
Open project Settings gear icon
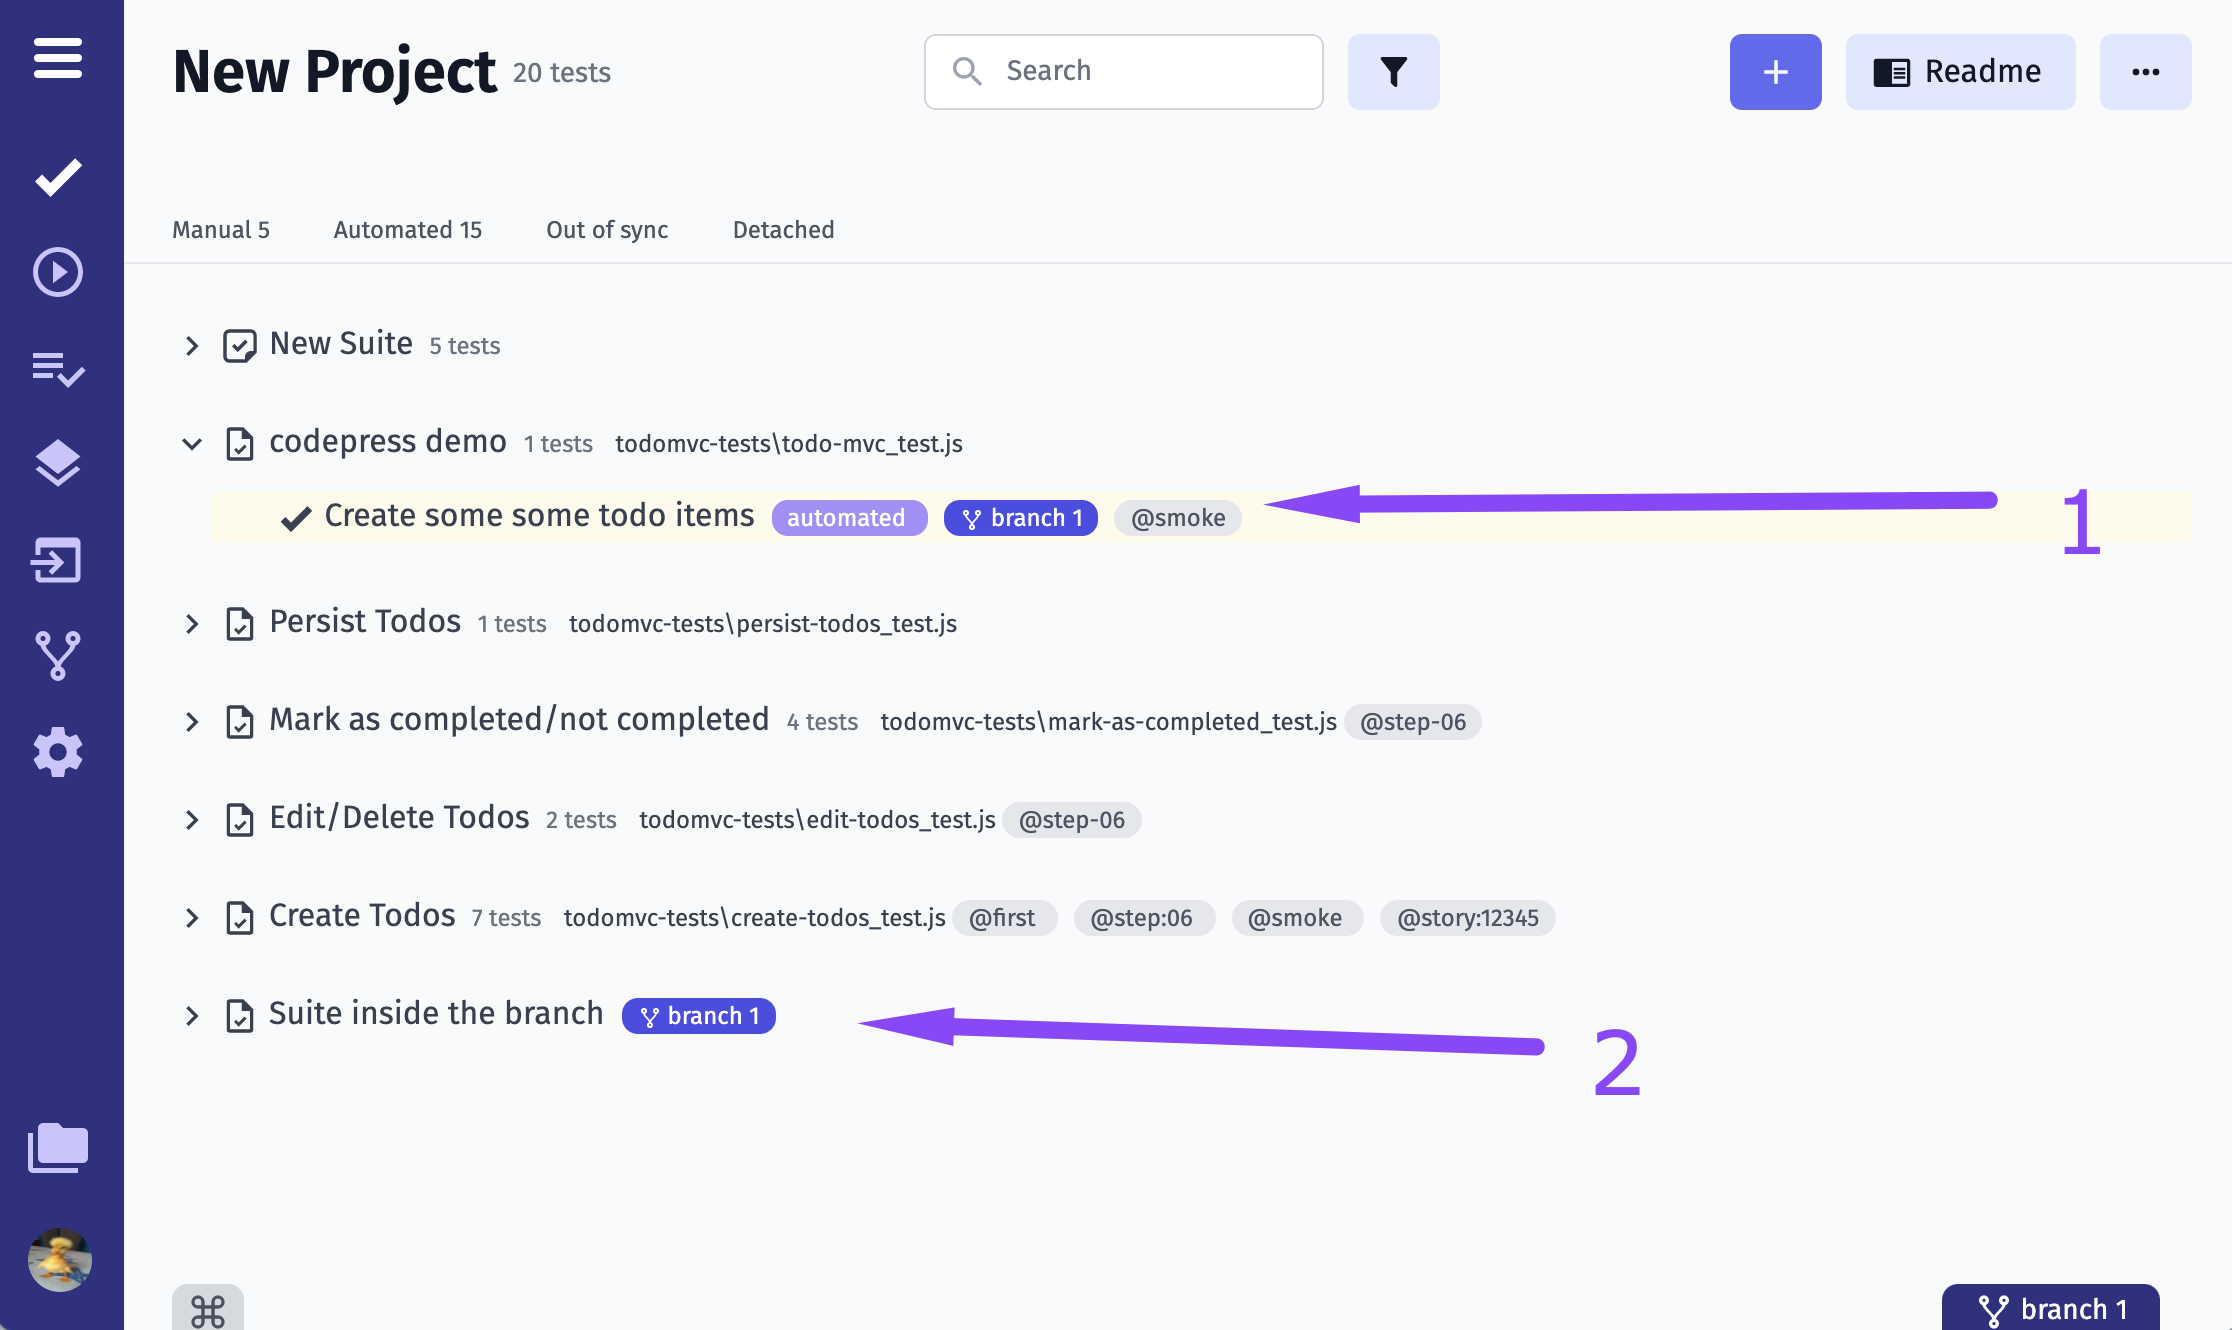tap(58, 752)
